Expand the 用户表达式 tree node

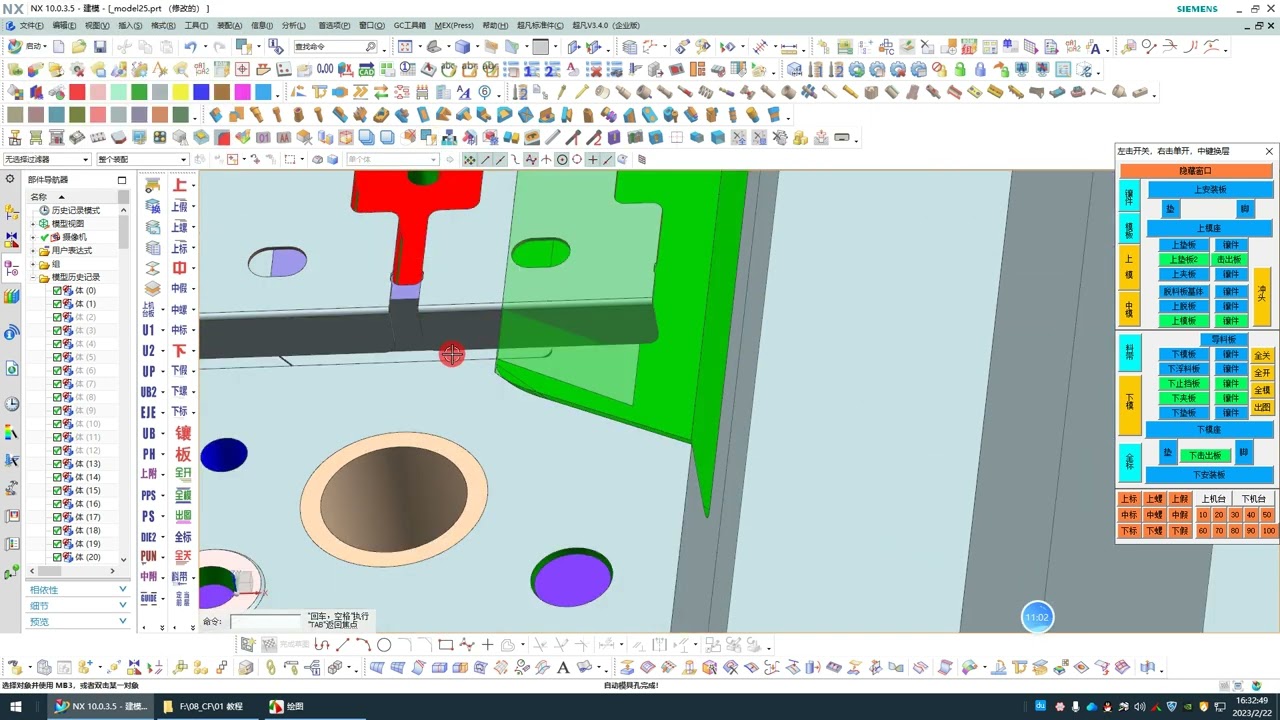[33, 251]
